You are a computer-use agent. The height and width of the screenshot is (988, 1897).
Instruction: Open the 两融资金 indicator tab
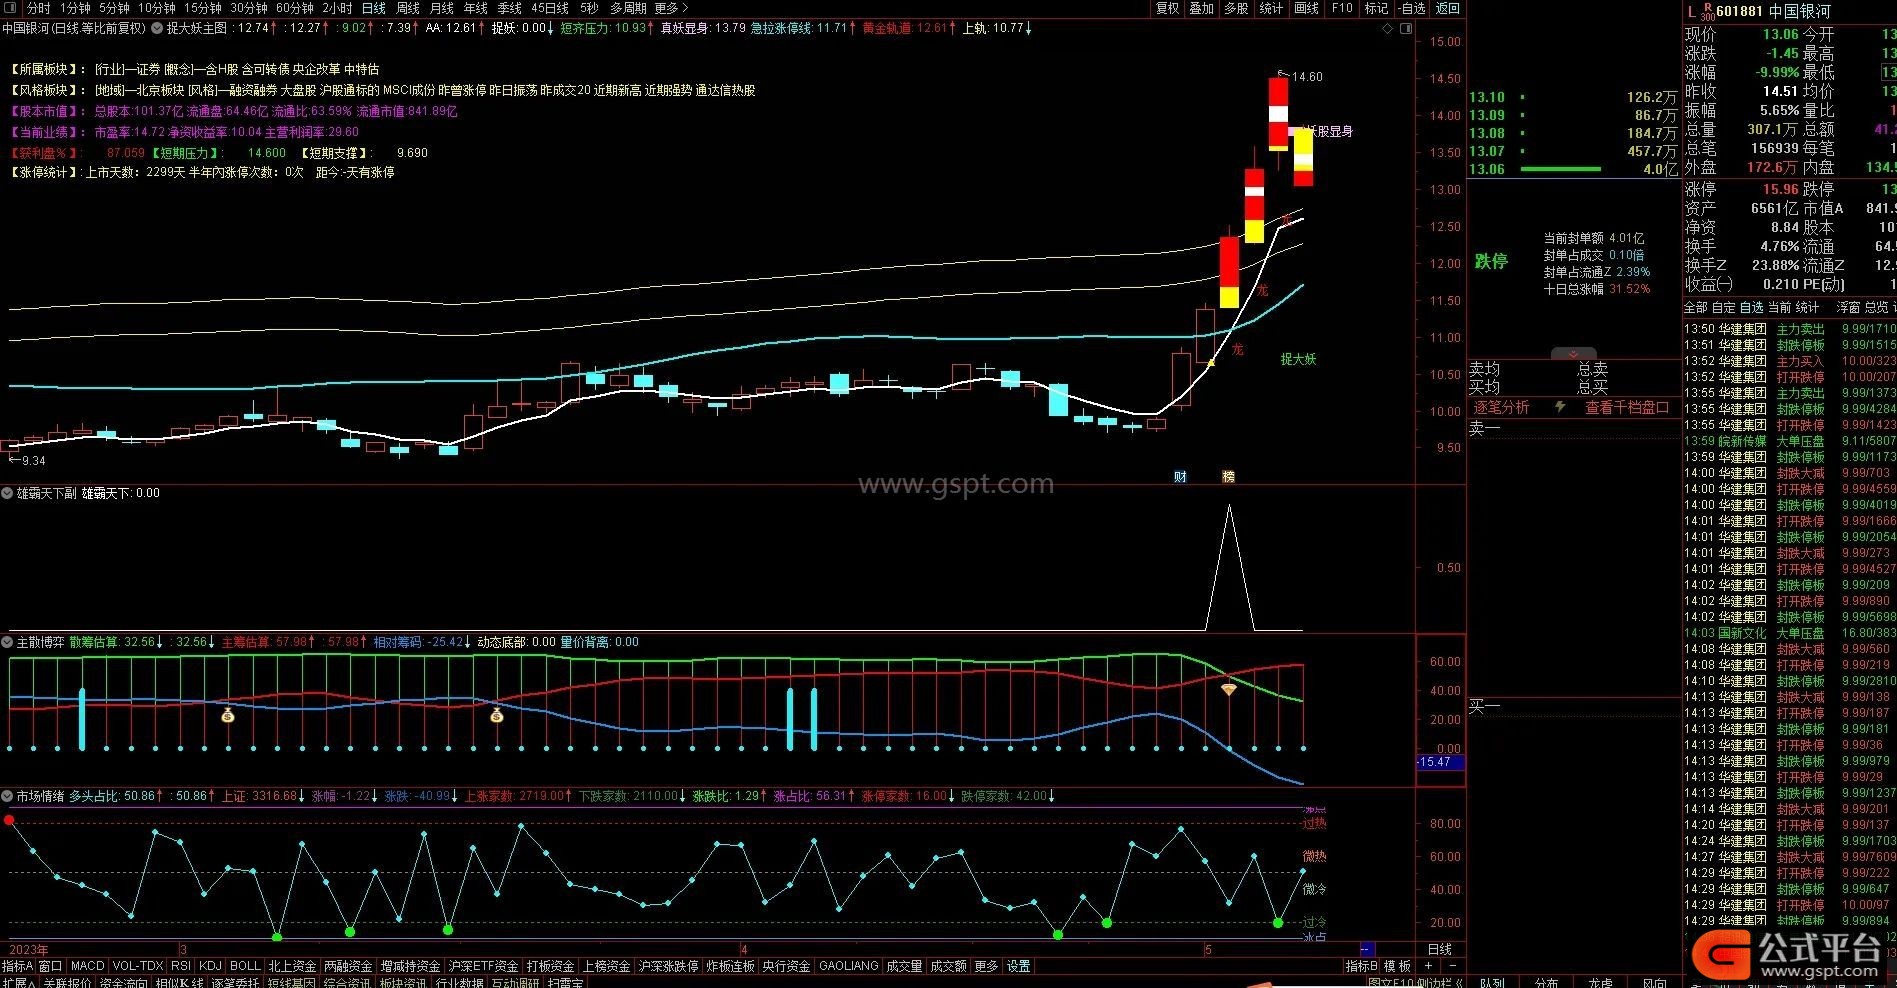point(348,966)
